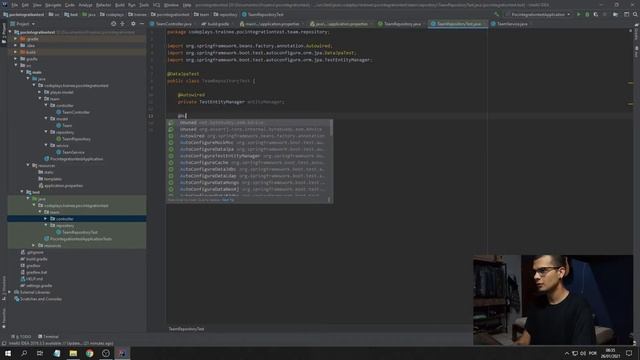This screenshot has height=360, width=640.
Task: Toggle the Favorites side tool tab
Action: [4, 318]
